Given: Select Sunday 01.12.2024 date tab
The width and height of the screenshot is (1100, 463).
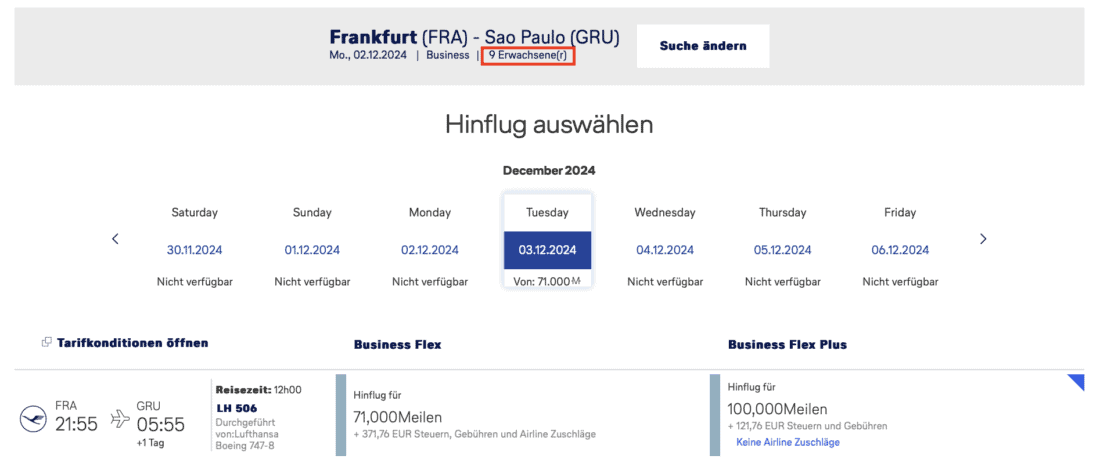Looking at the screenshot, I should pos(312,250).
